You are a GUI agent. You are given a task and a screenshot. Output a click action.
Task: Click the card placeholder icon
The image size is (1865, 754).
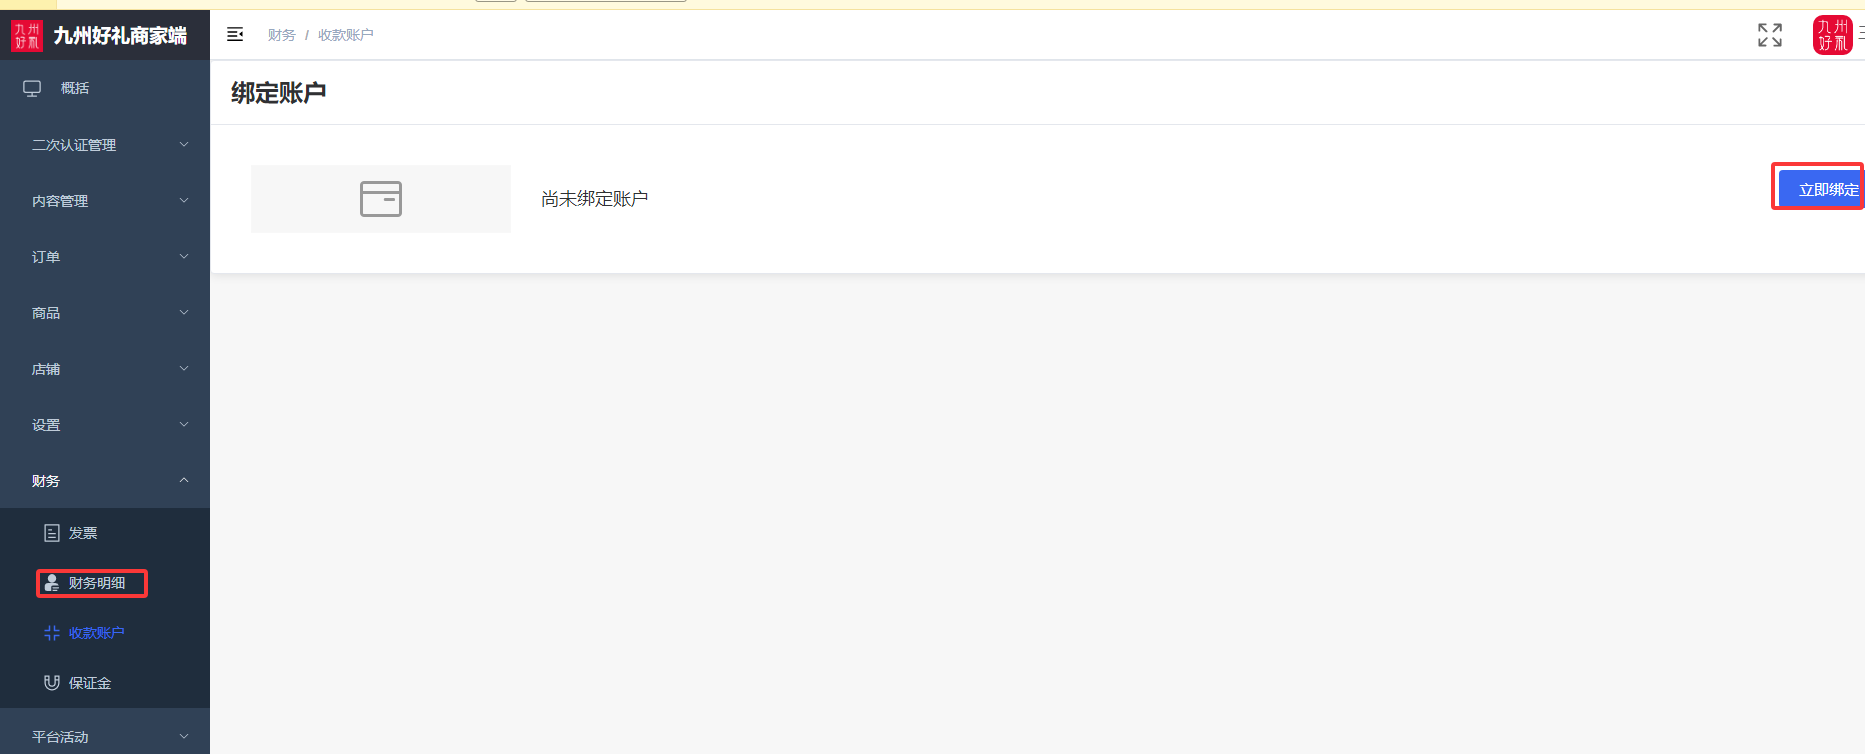tap(380, 199)
